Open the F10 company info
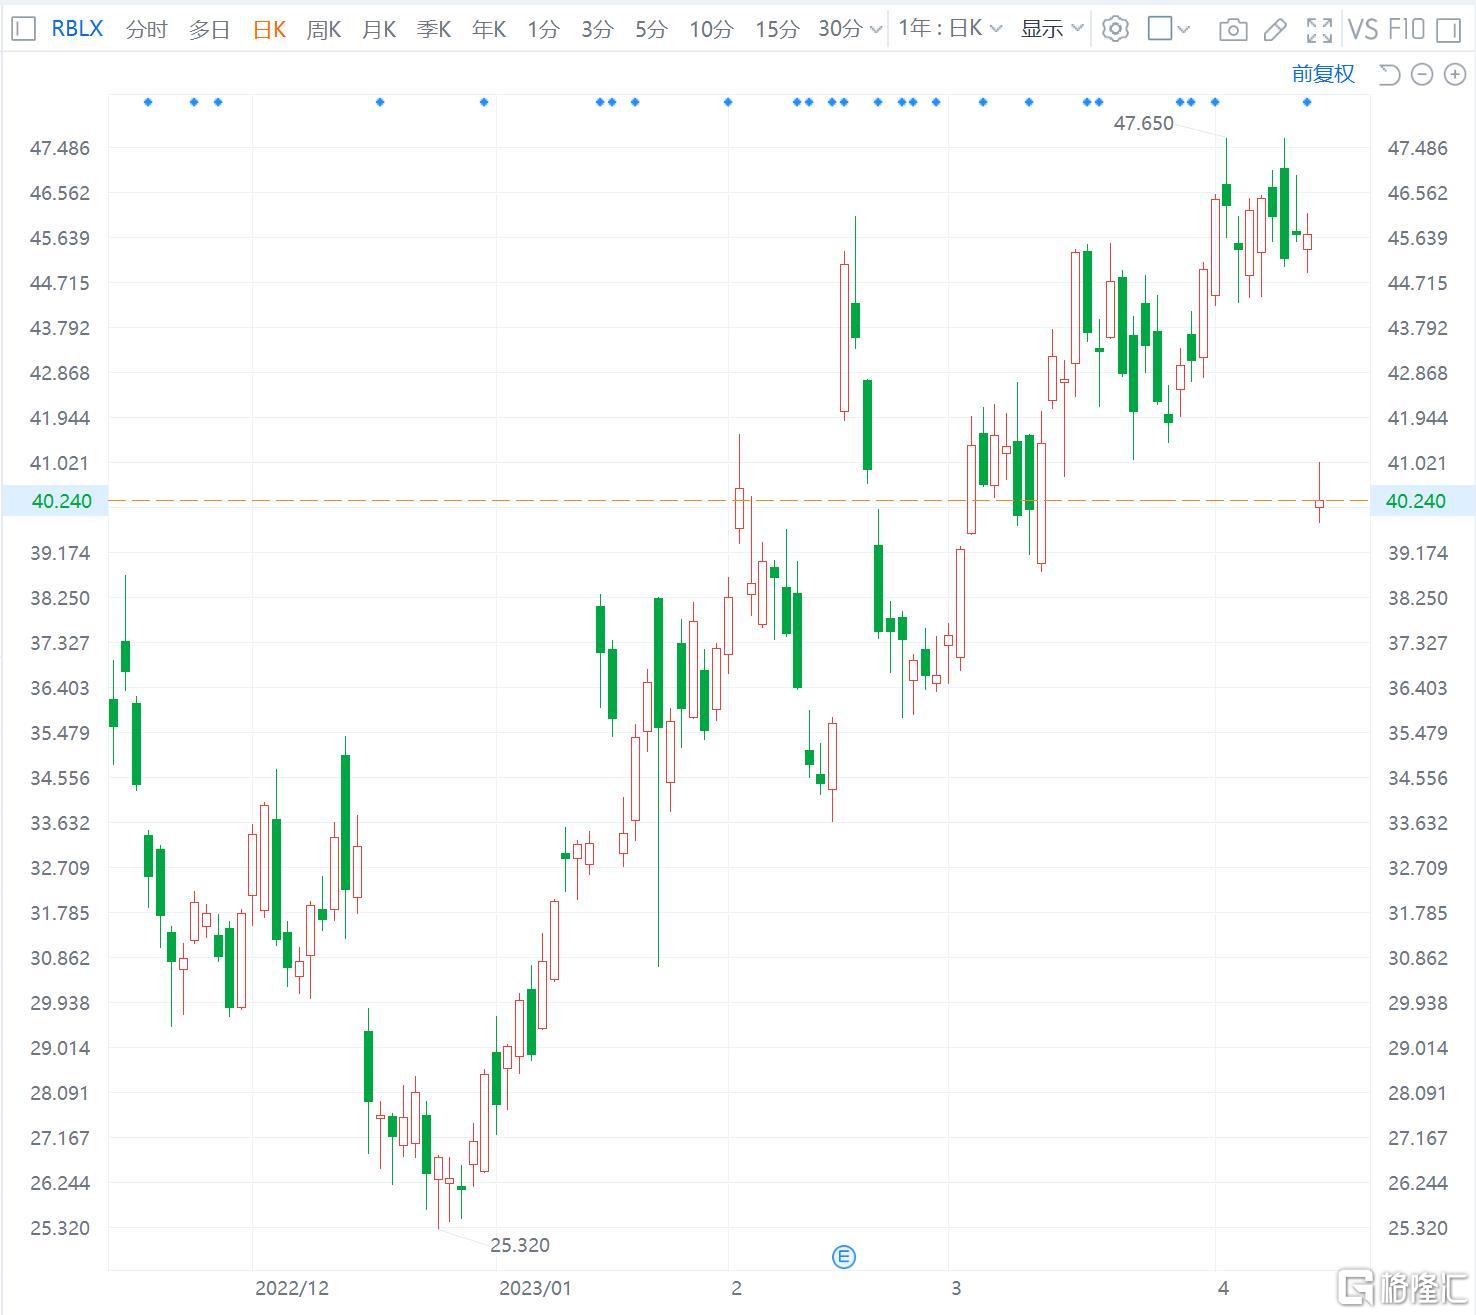Image resolution: width=1476 pixels, height=1315 pixels. point(1405,29)
